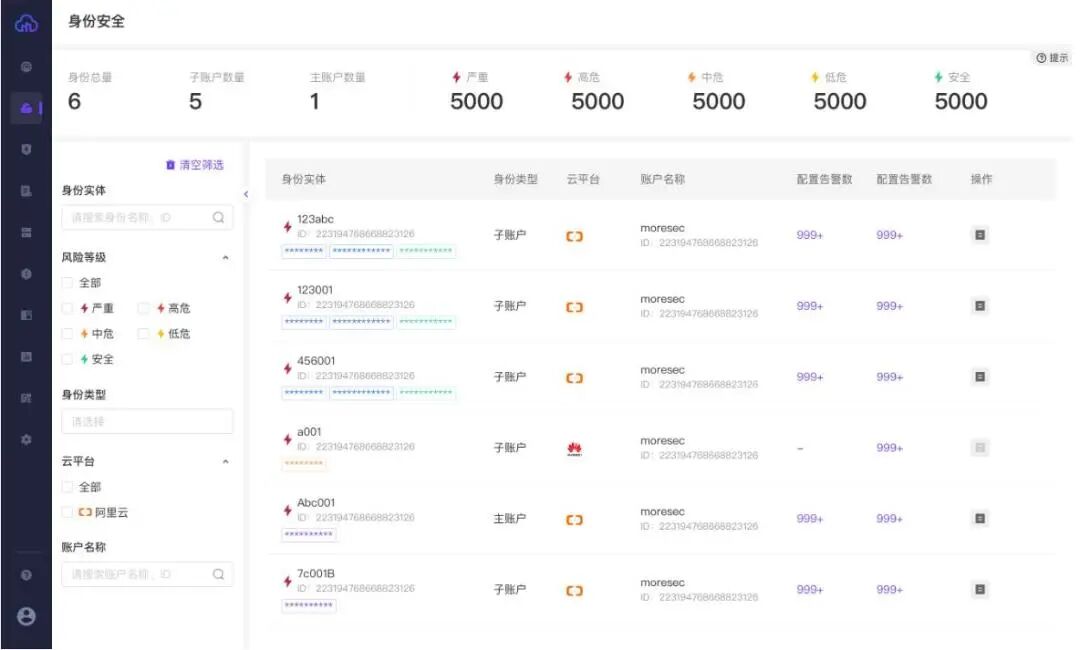Image resolution: width=1080 pixels, height=650 pixels.
Task: Tick the 阿里云 platform checkbox
Action: tap(68, 512)
